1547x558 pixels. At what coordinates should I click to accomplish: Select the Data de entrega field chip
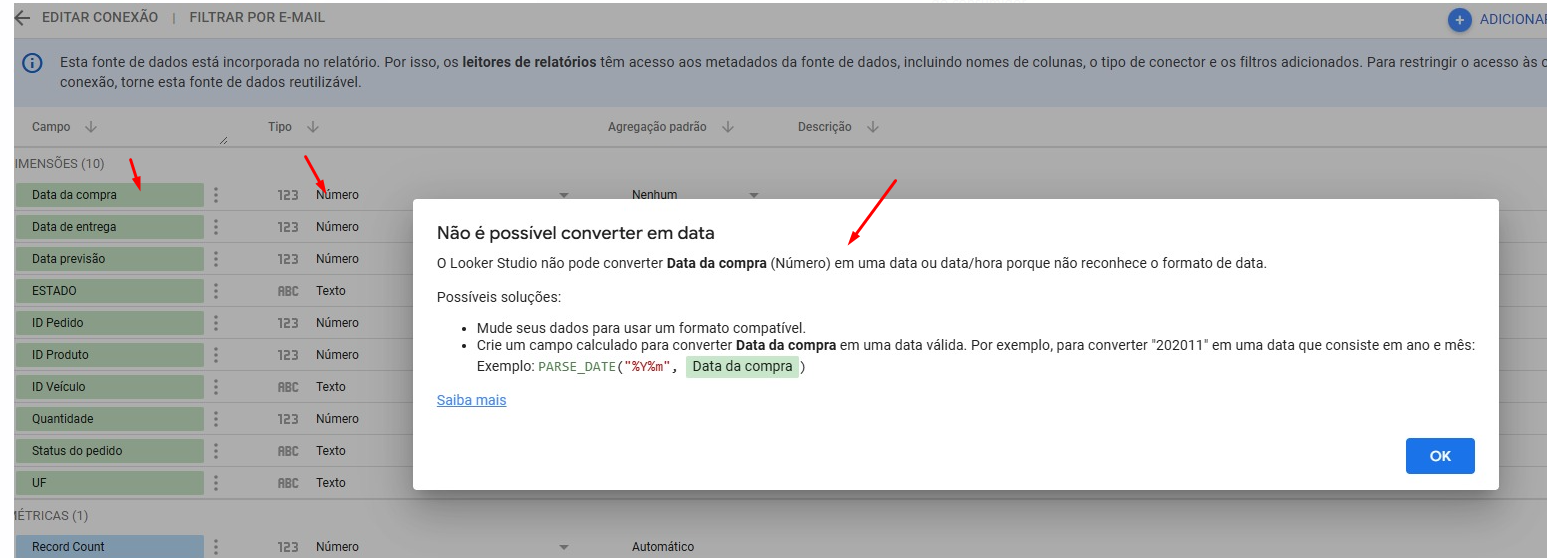pos(109,227)
